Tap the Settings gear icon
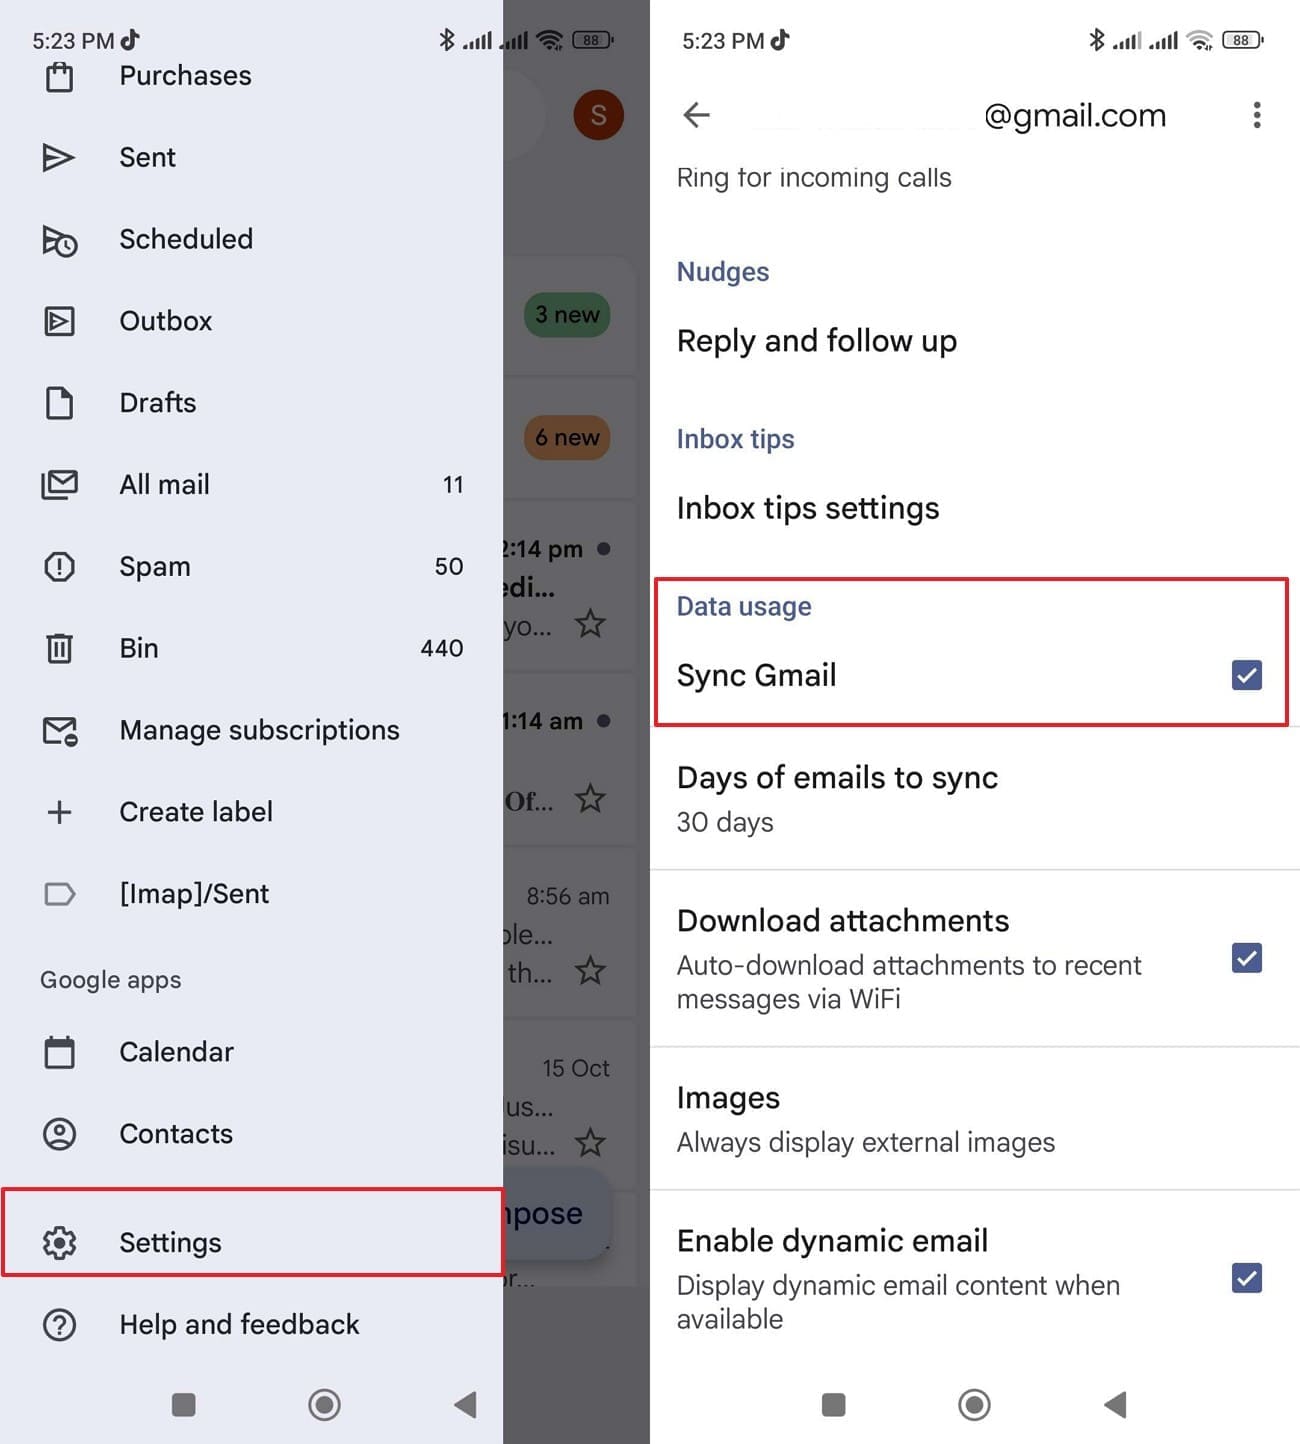 point(59,1243)
